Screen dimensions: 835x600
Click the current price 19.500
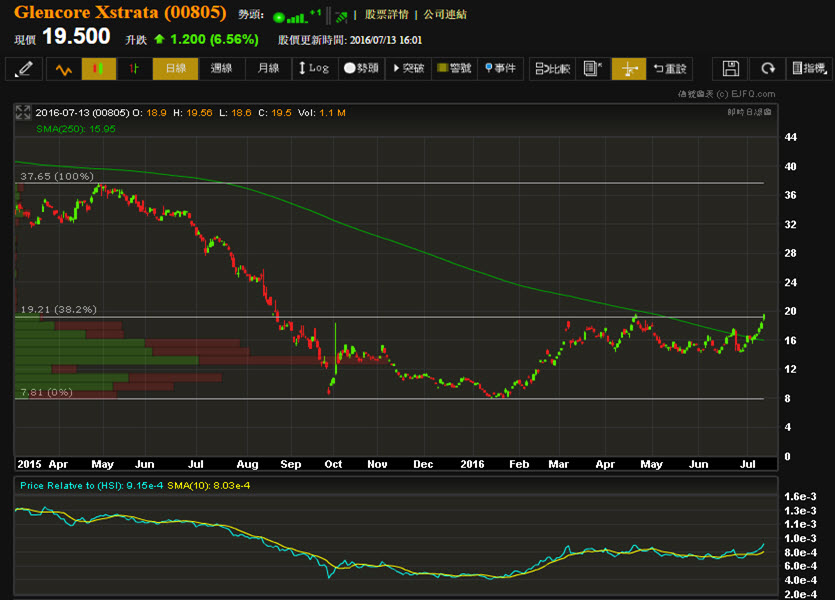[76, 37]
